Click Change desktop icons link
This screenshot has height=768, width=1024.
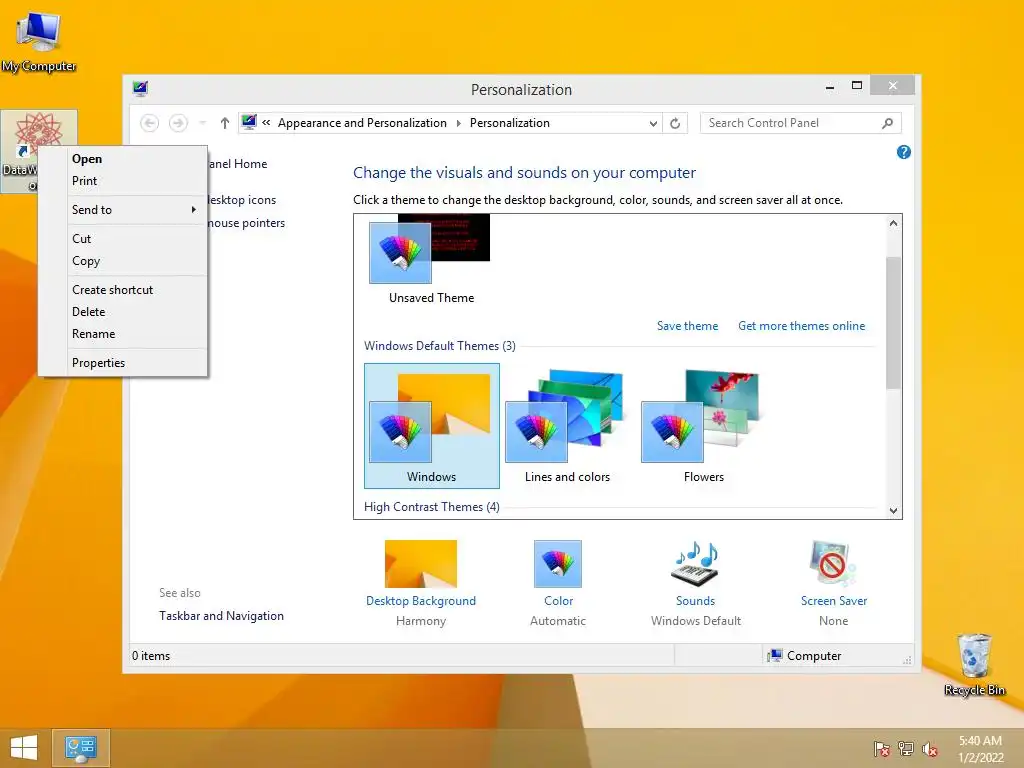tap(242, 200)
